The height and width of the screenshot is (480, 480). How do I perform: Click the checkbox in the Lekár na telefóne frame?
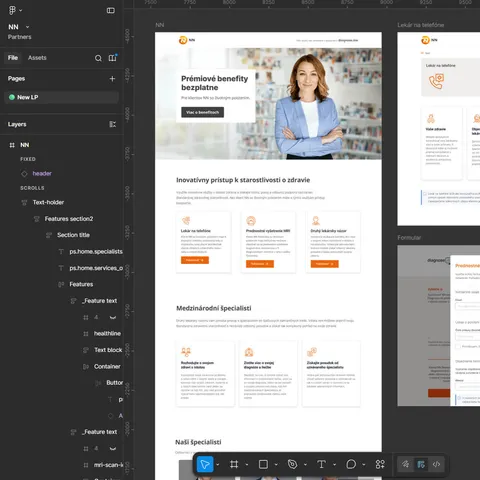point(425,194)
